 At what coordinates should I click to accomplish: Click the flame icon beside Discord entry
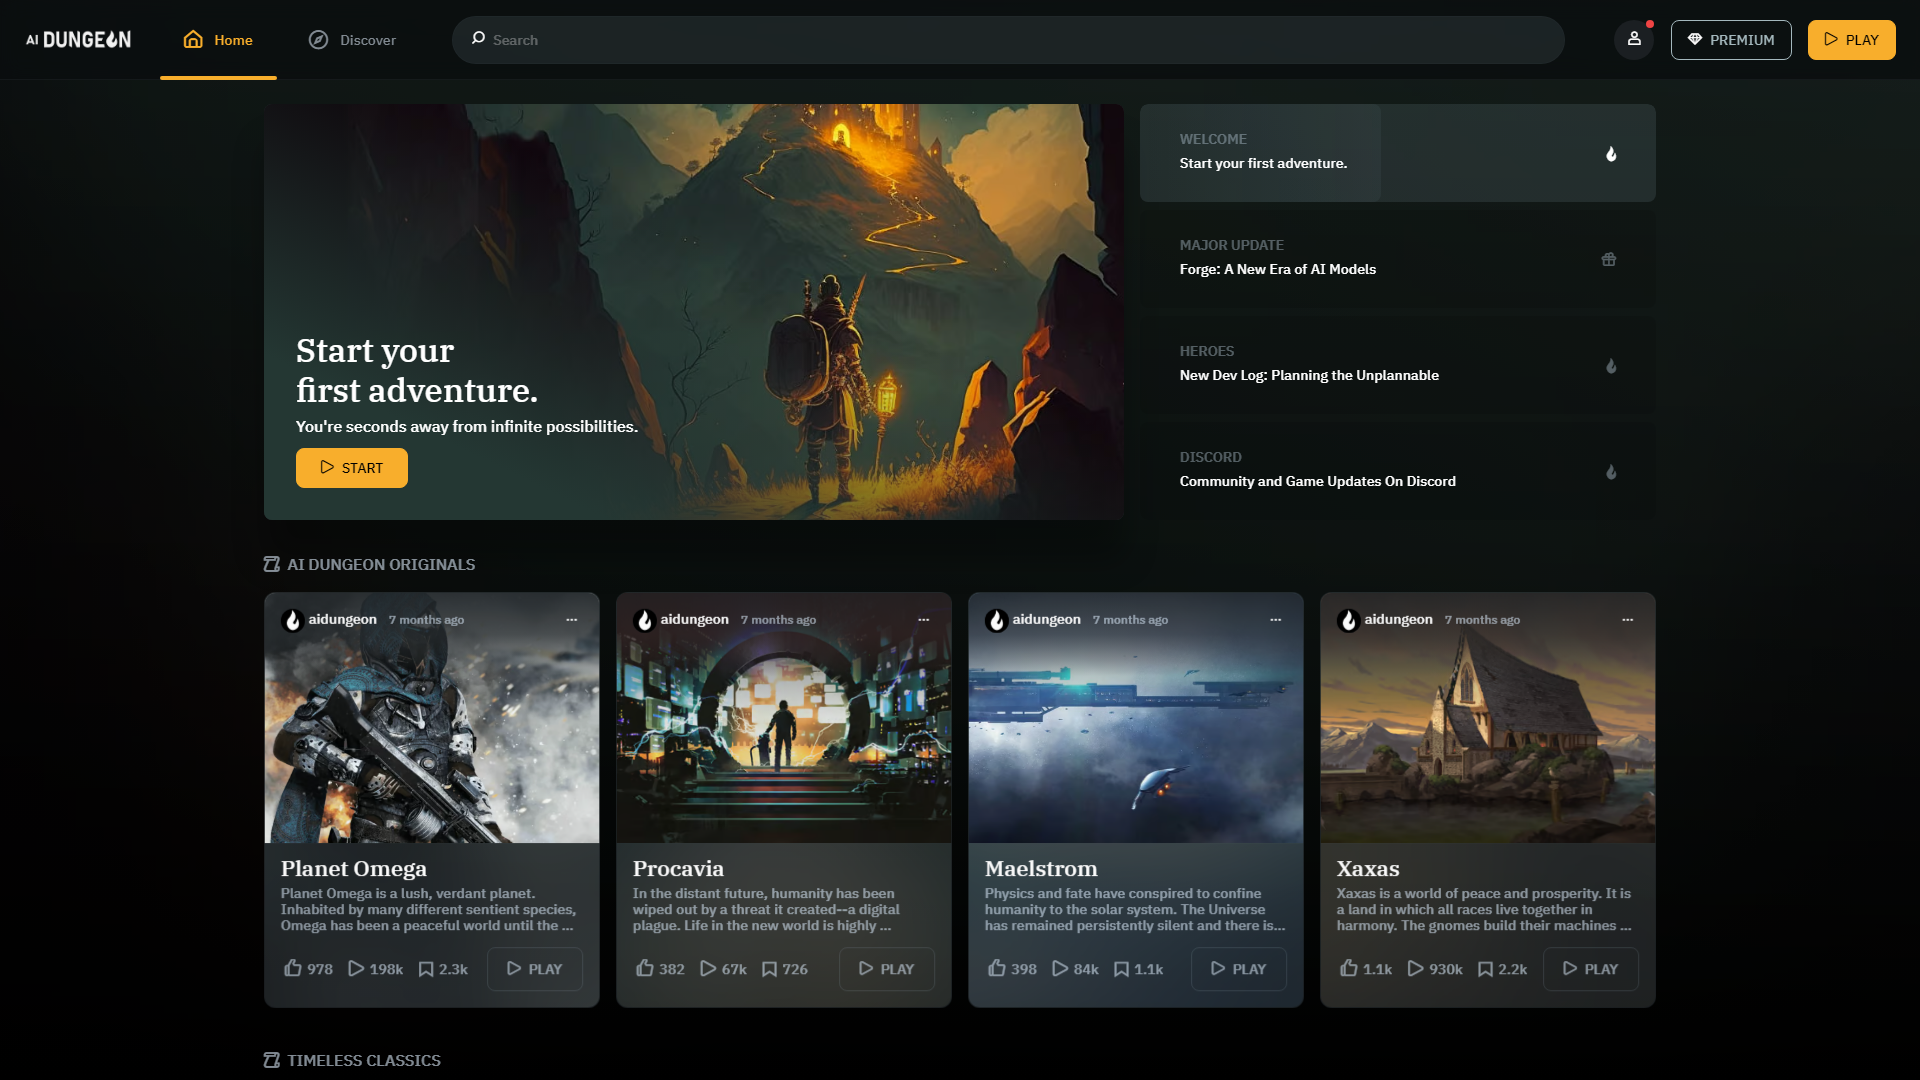coord(1611,471)
